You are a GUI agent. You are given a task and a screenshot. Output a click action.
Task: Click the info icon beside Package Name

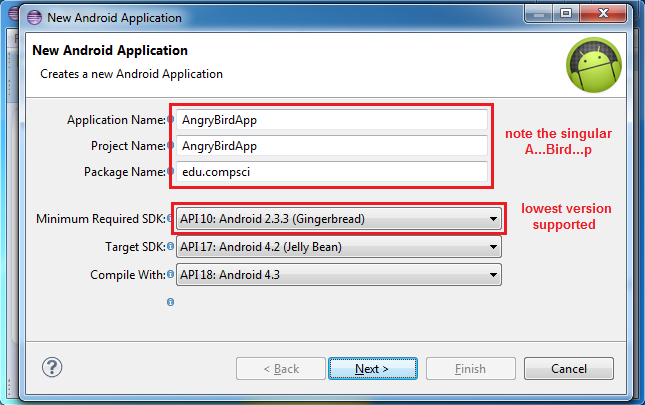click(171, 172)
